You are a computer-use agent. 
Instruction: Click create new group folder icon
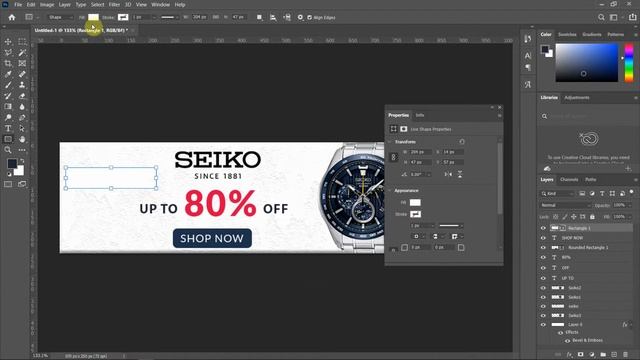point(603,354)
